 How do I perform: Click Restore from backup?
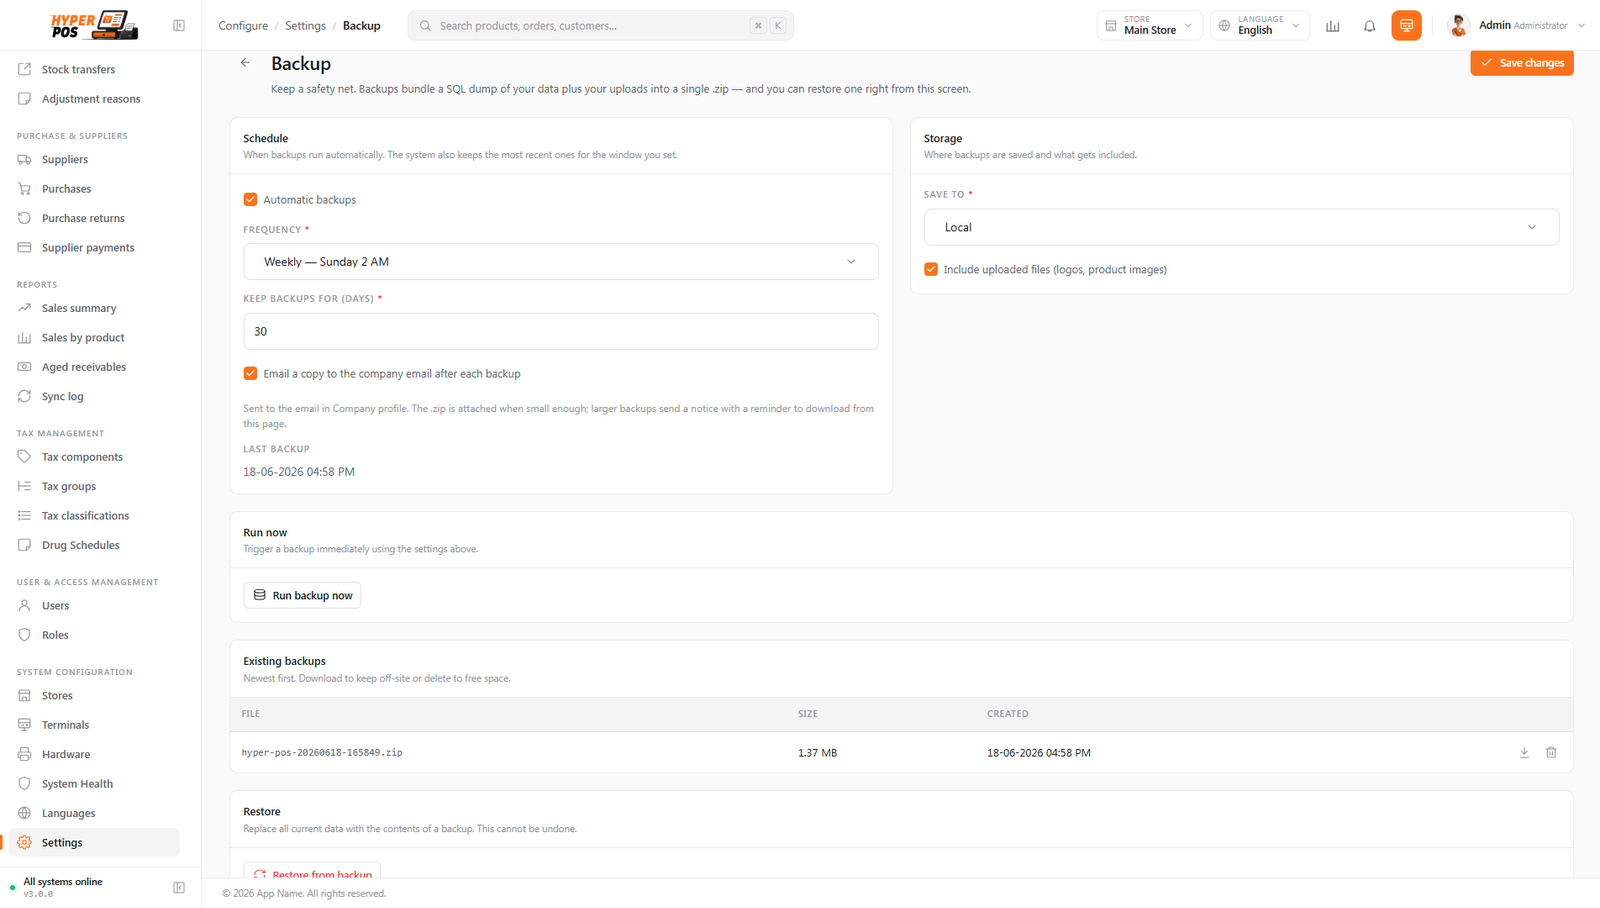point(312,872)
